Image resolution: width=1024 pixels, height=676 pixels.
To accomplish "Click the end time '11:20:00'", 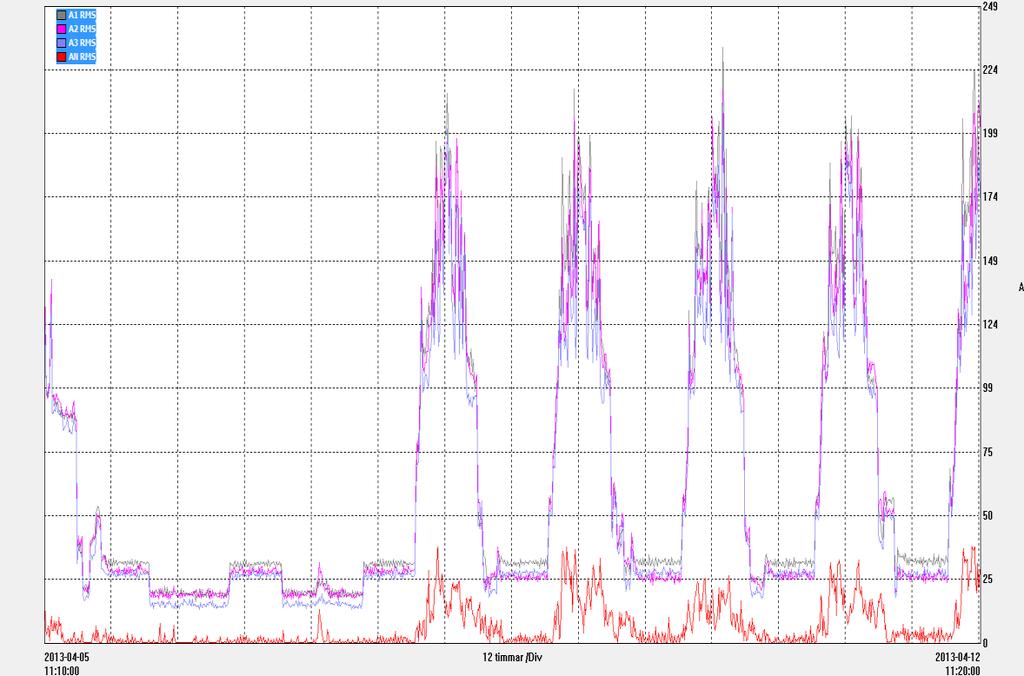I will coord(962,671).
